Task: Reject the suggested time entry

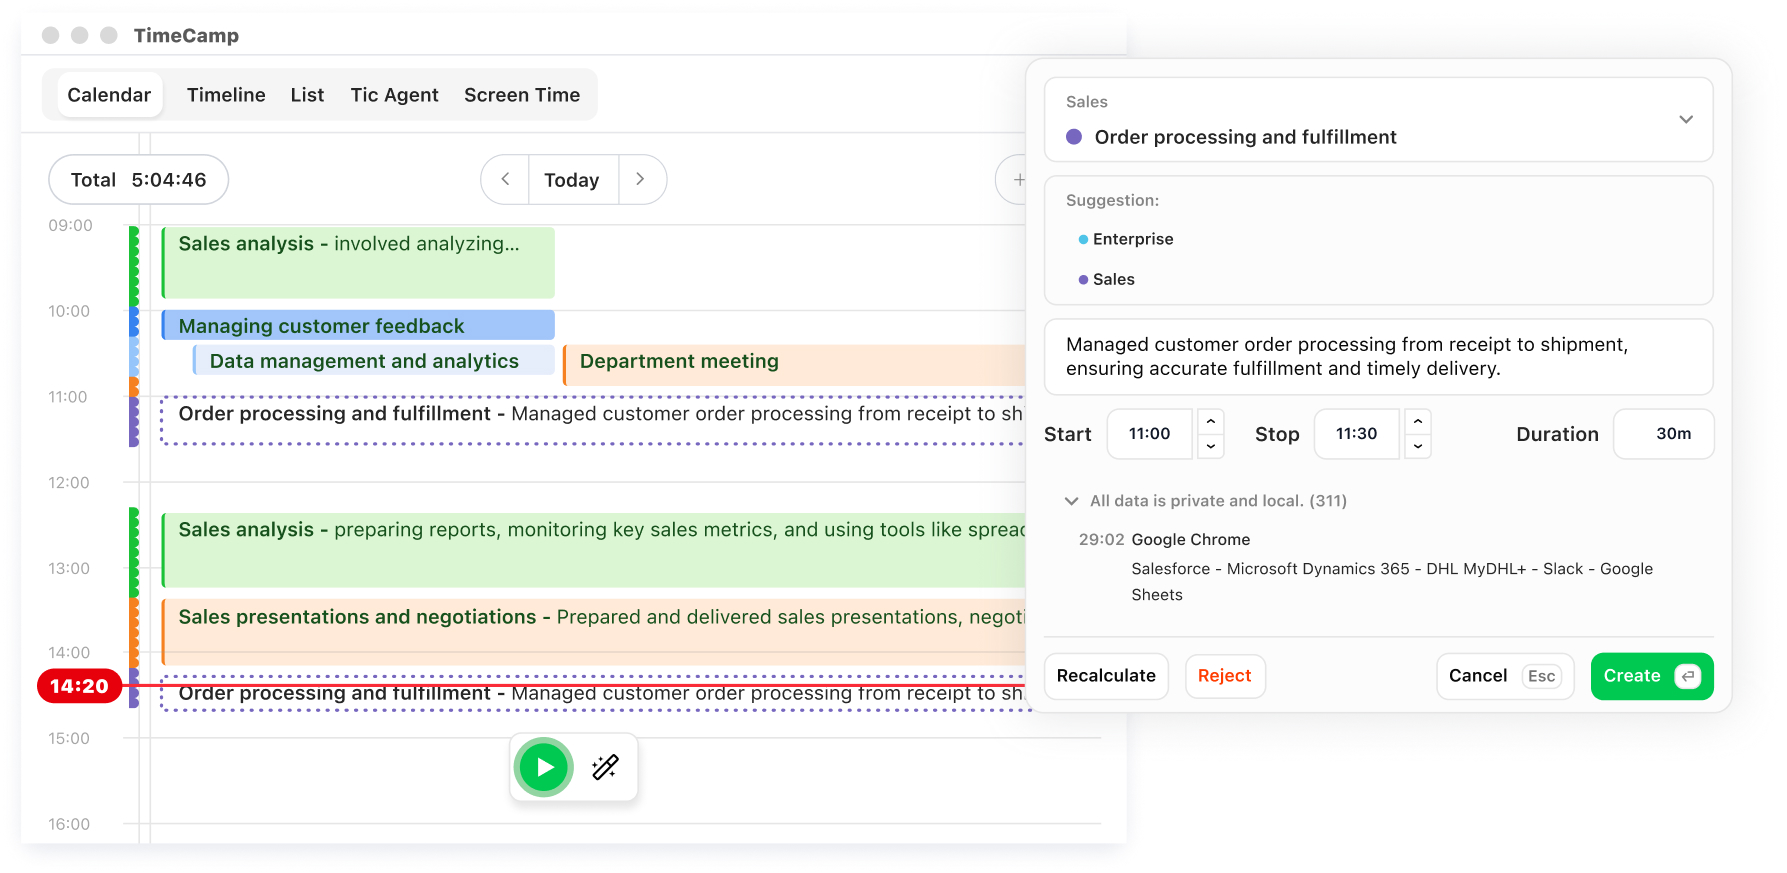Action: click(x=1225, y=676)
